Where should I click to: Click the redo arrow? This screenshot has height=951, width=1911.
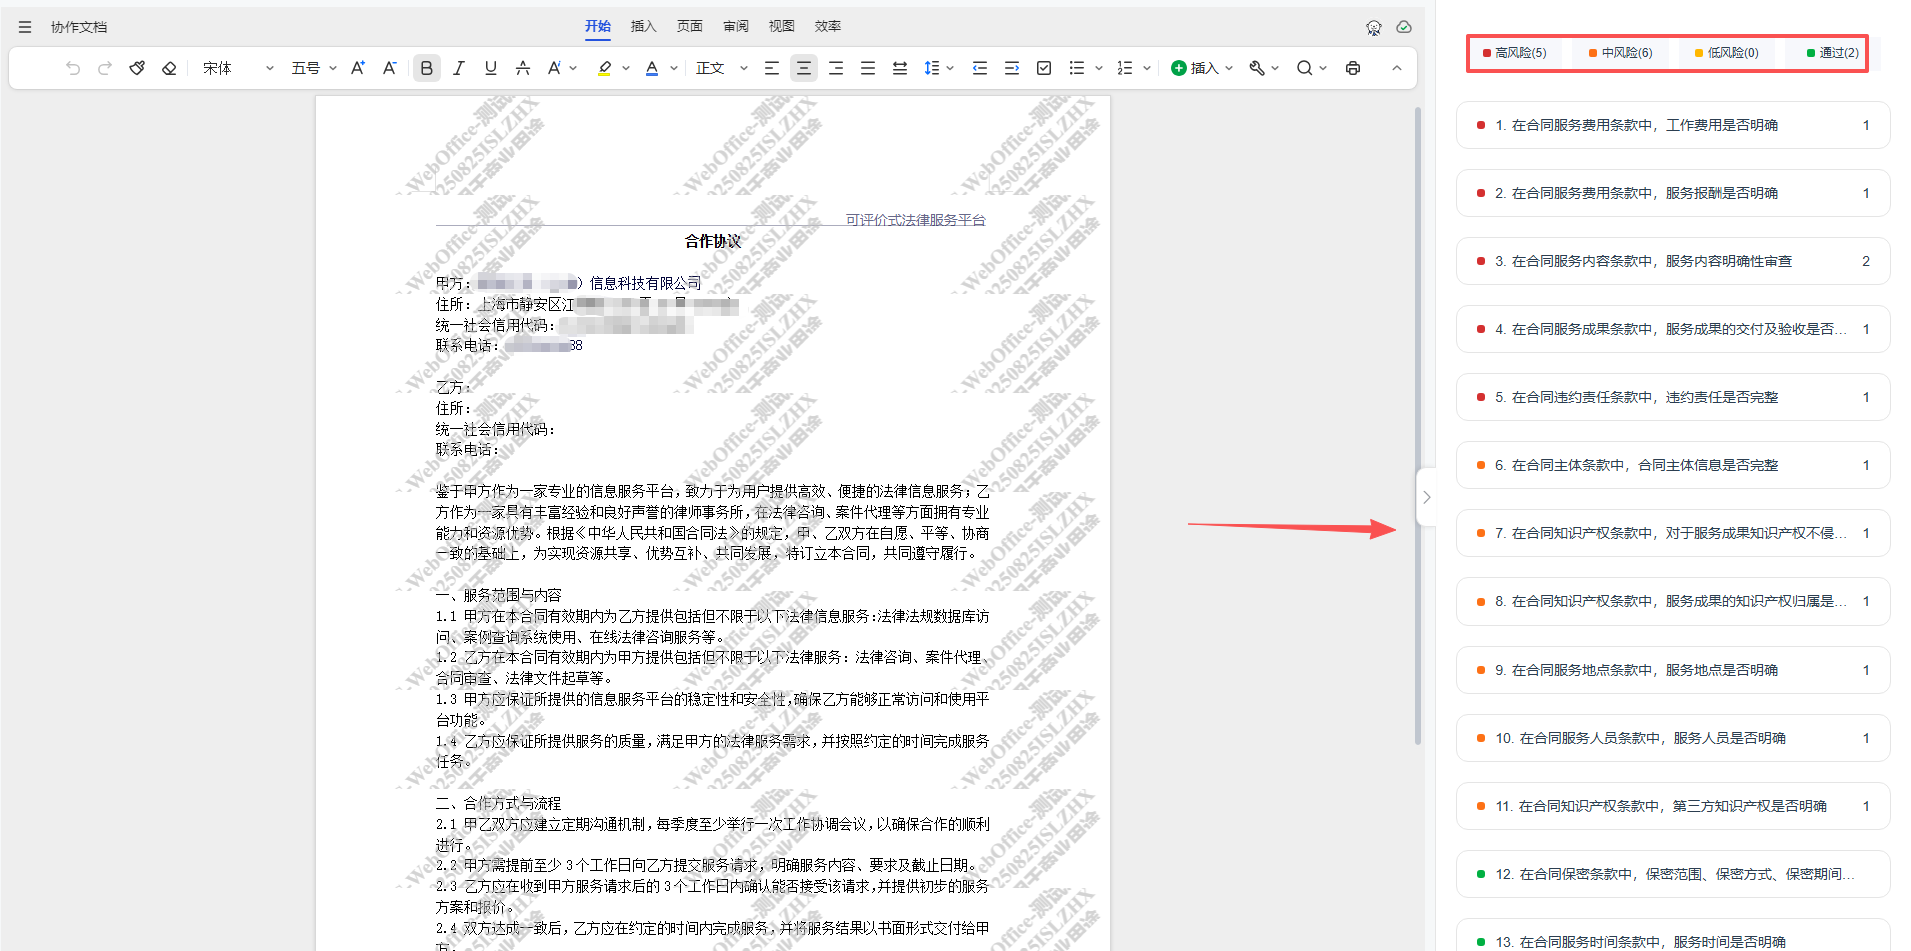[105, 68]
